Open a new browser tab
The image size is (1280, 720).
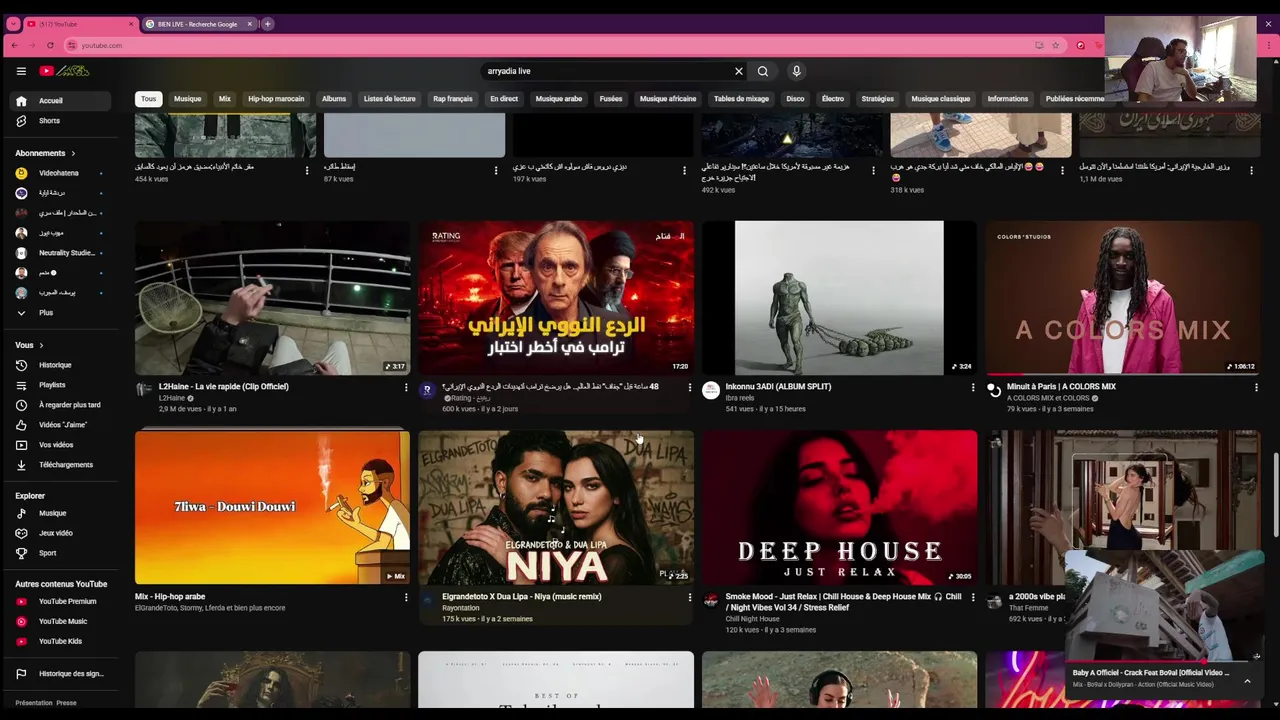(267, 24)
